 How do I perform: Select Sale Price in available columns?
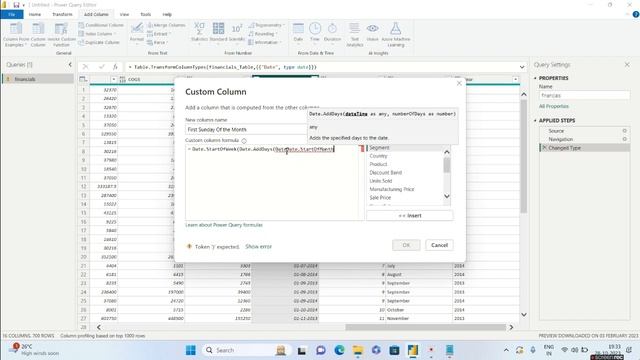point(380,198)
